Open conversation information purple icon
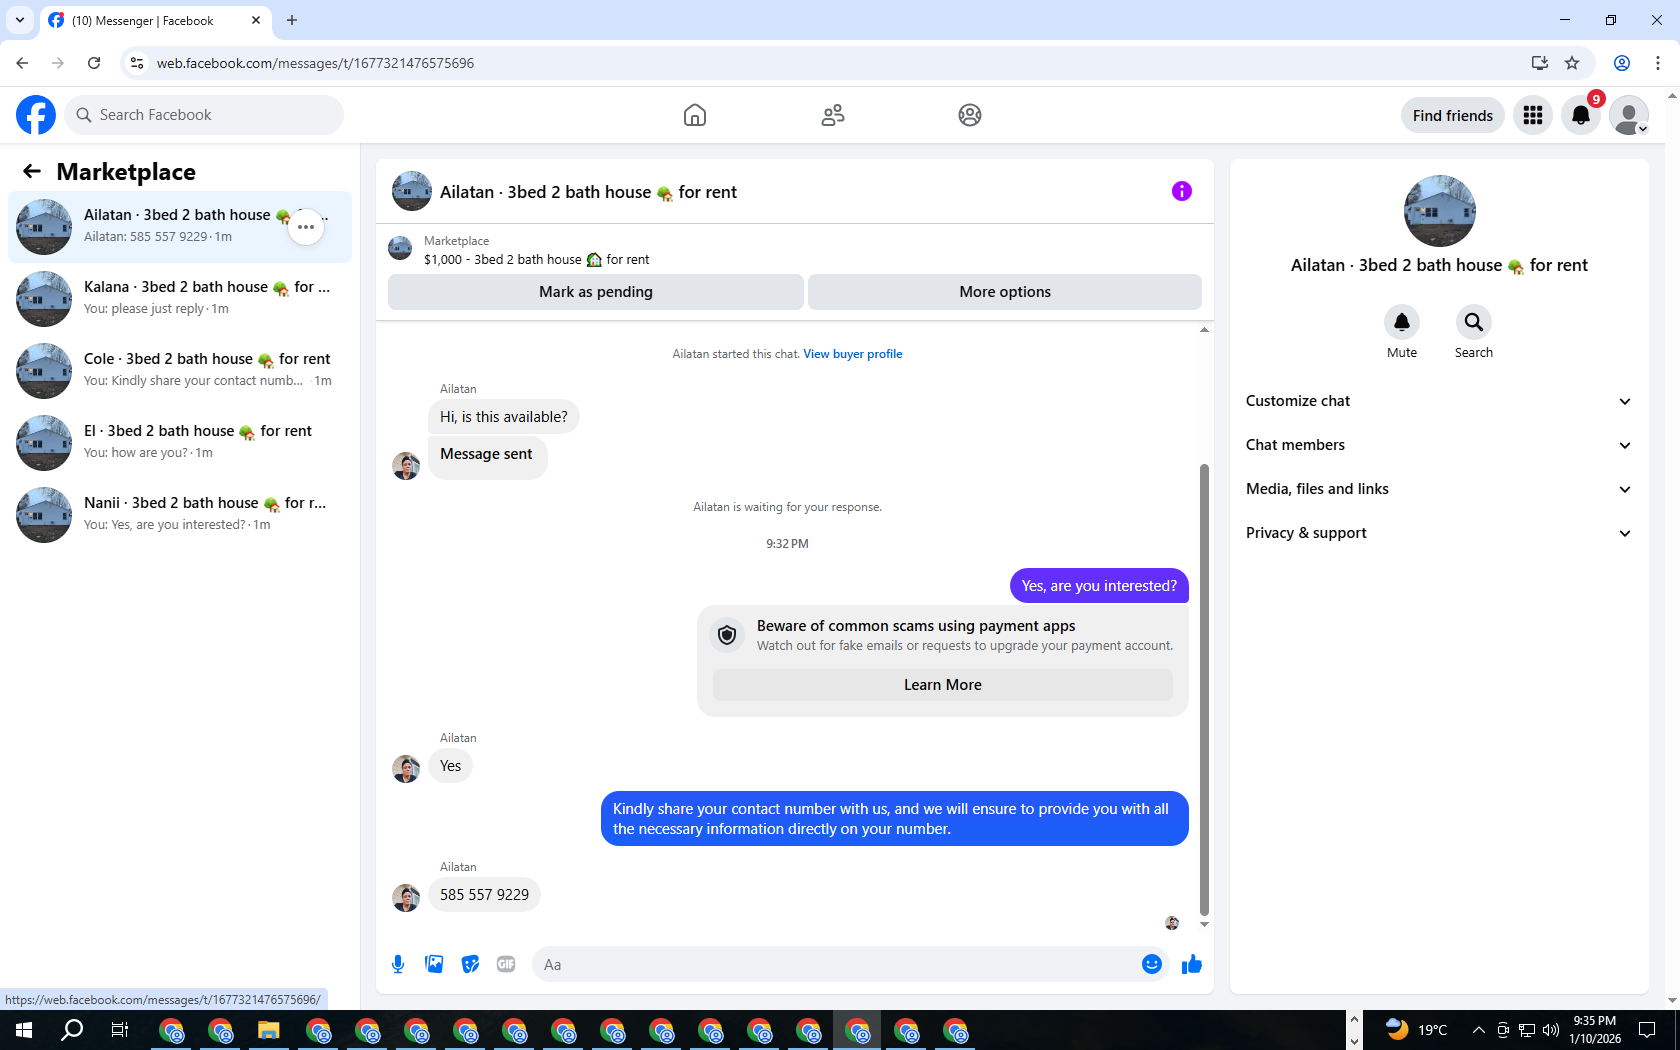 [1182, 191]
